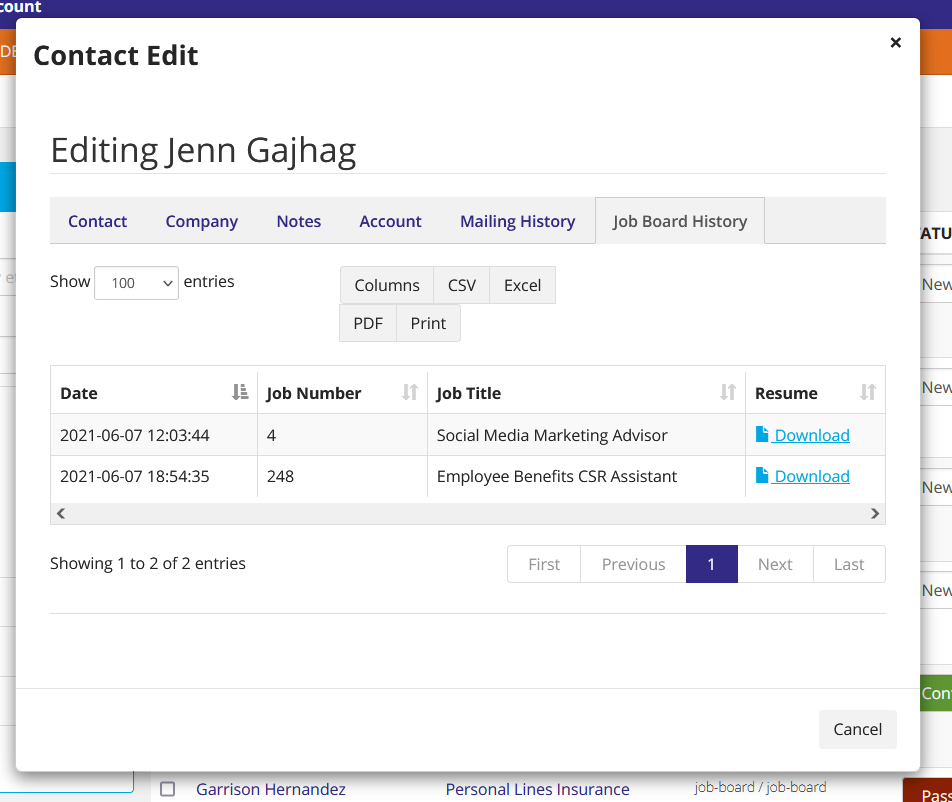Sort by Job Number sort arrows
Screen dimensions: 952x802
[x=410, y=392]
